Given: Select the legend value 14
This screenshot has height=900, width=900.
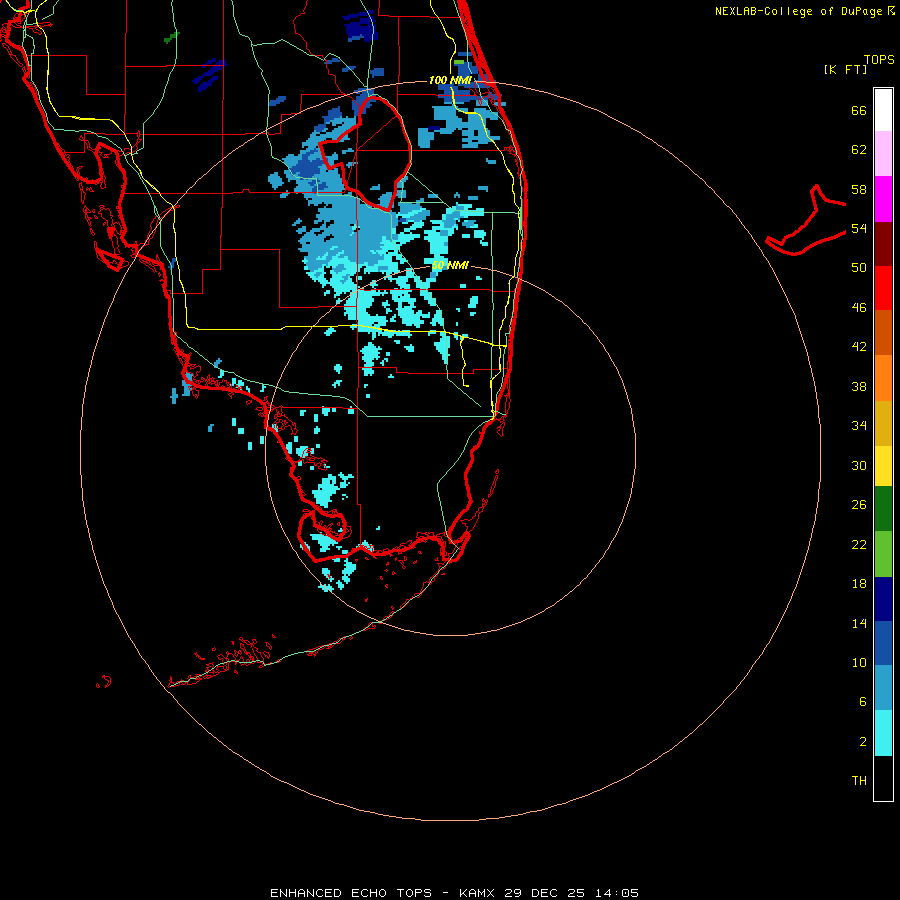Looking at the screenshot, I should click(x=859, y=623).
